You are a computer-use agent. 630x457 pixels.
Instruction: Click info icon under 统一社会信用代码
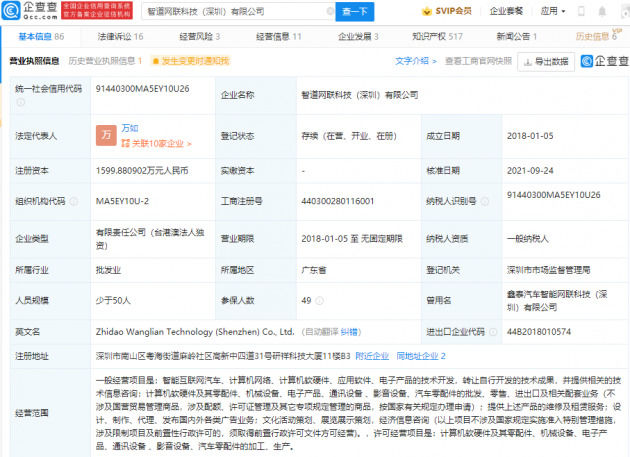click(x=20, y=102)
